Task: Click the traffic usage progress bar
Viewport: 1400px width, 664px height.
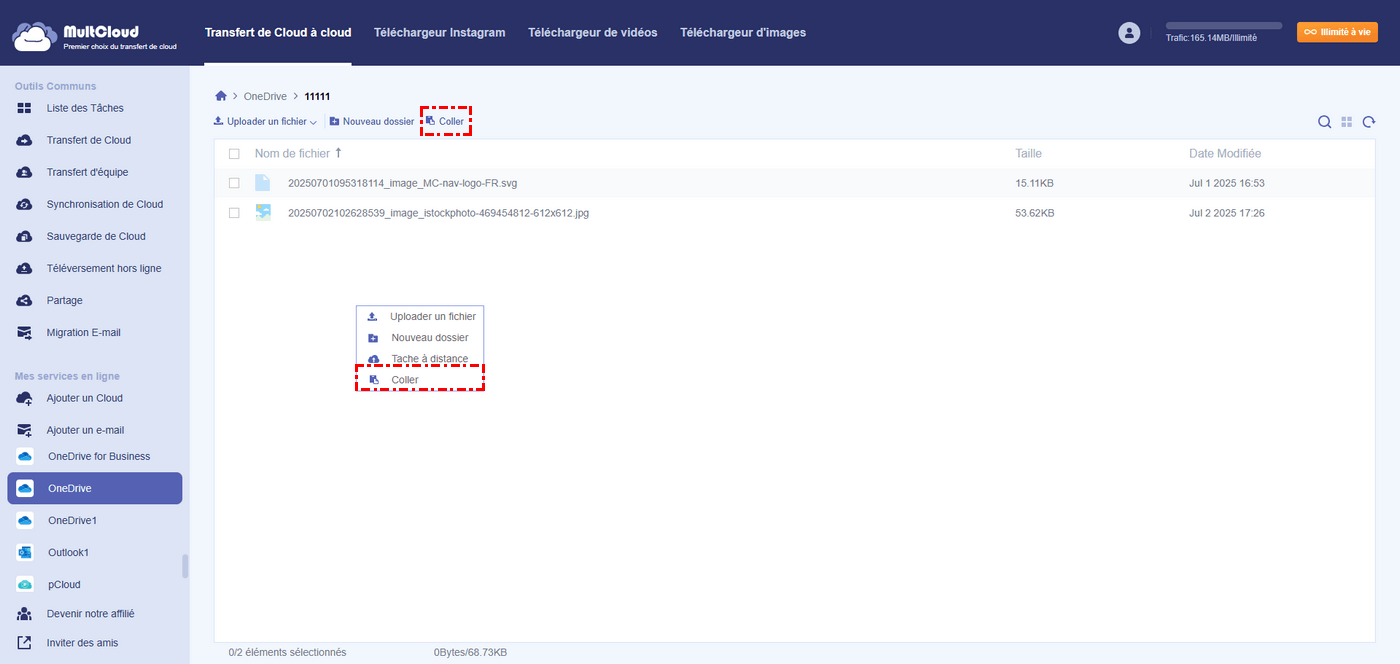Action: pyautogui.click(x=1224, y=25)
